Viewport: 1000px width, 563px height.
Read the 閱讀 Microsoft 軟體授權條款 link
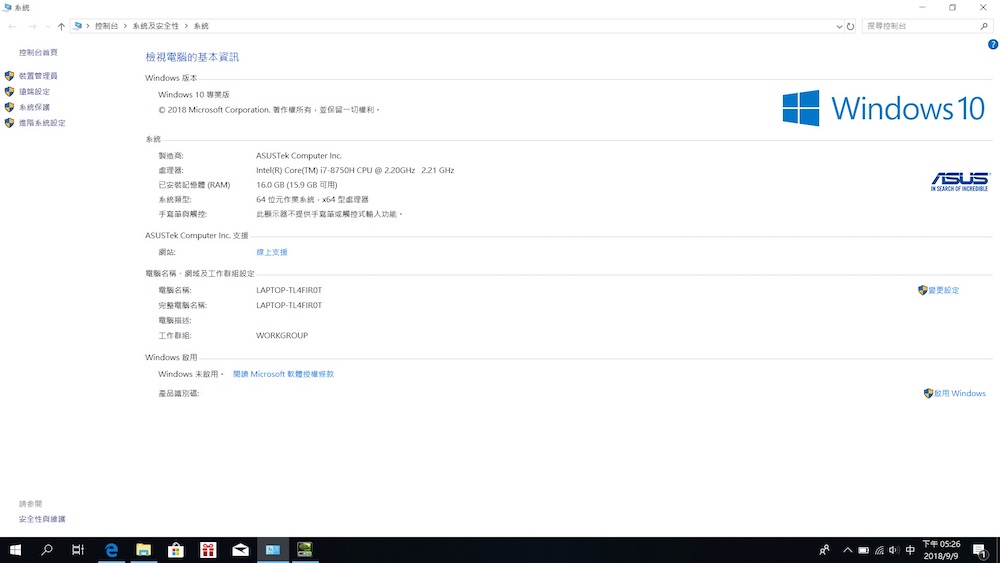[283, 374]
